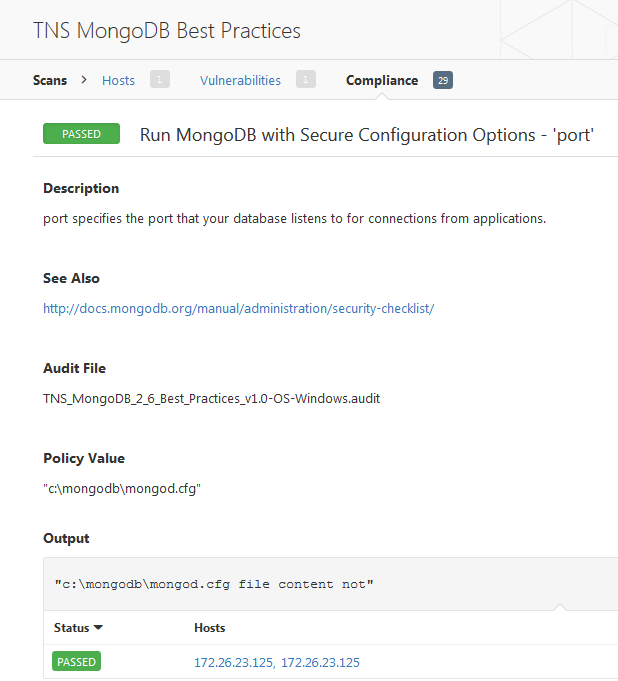Click the policy value mongod.cfg path

(x=122, y=489)
